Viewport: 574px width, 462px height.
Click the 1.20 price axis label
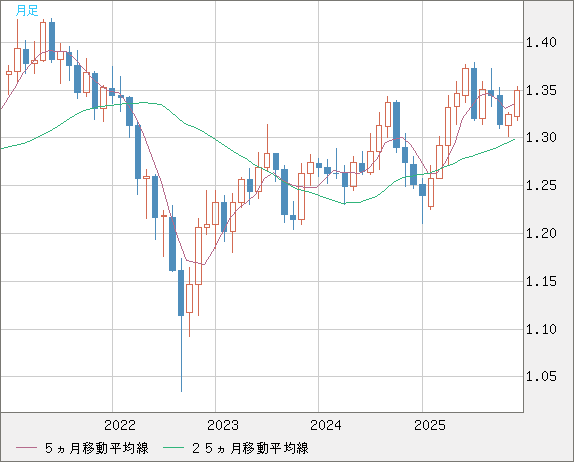(x=541, y=233)
